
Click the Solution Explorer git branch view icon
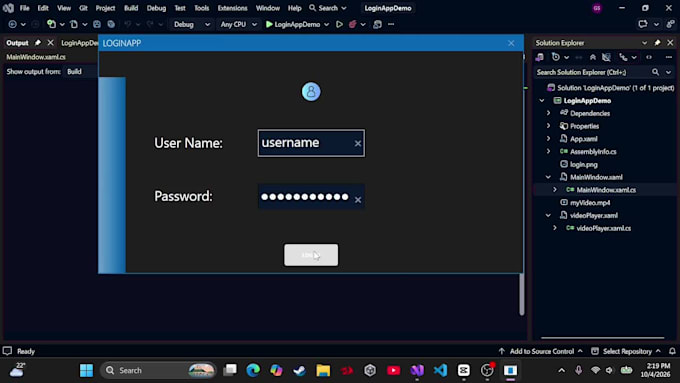pos(624,57)
